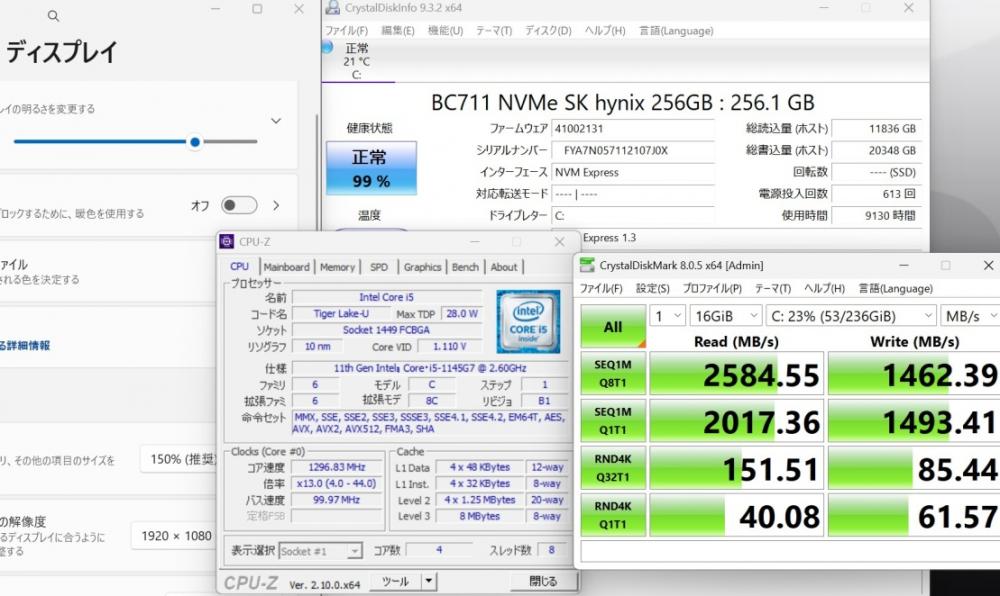Open 機能(U) menu in CrystalDiskInfo

tap(445, 31)
